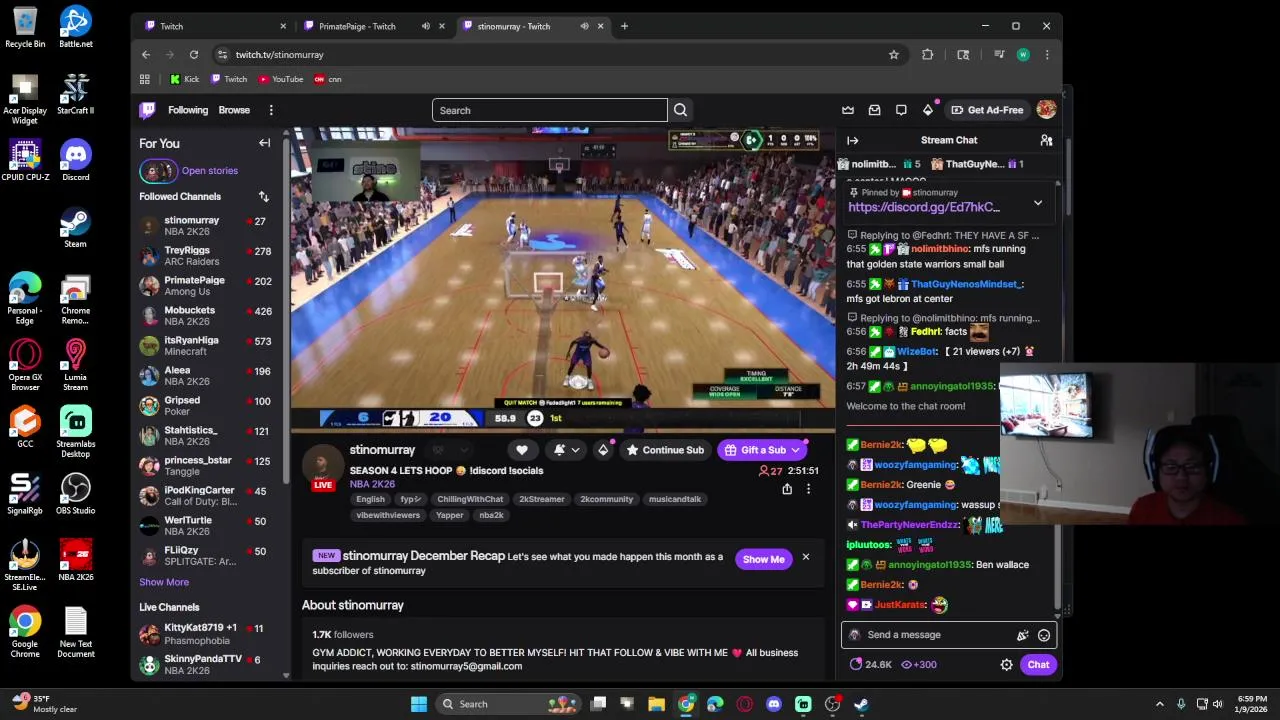The width and height of the screenshot is (1280, 720).
Task: Reload the page in Chrome
Action: click(194, 55)
